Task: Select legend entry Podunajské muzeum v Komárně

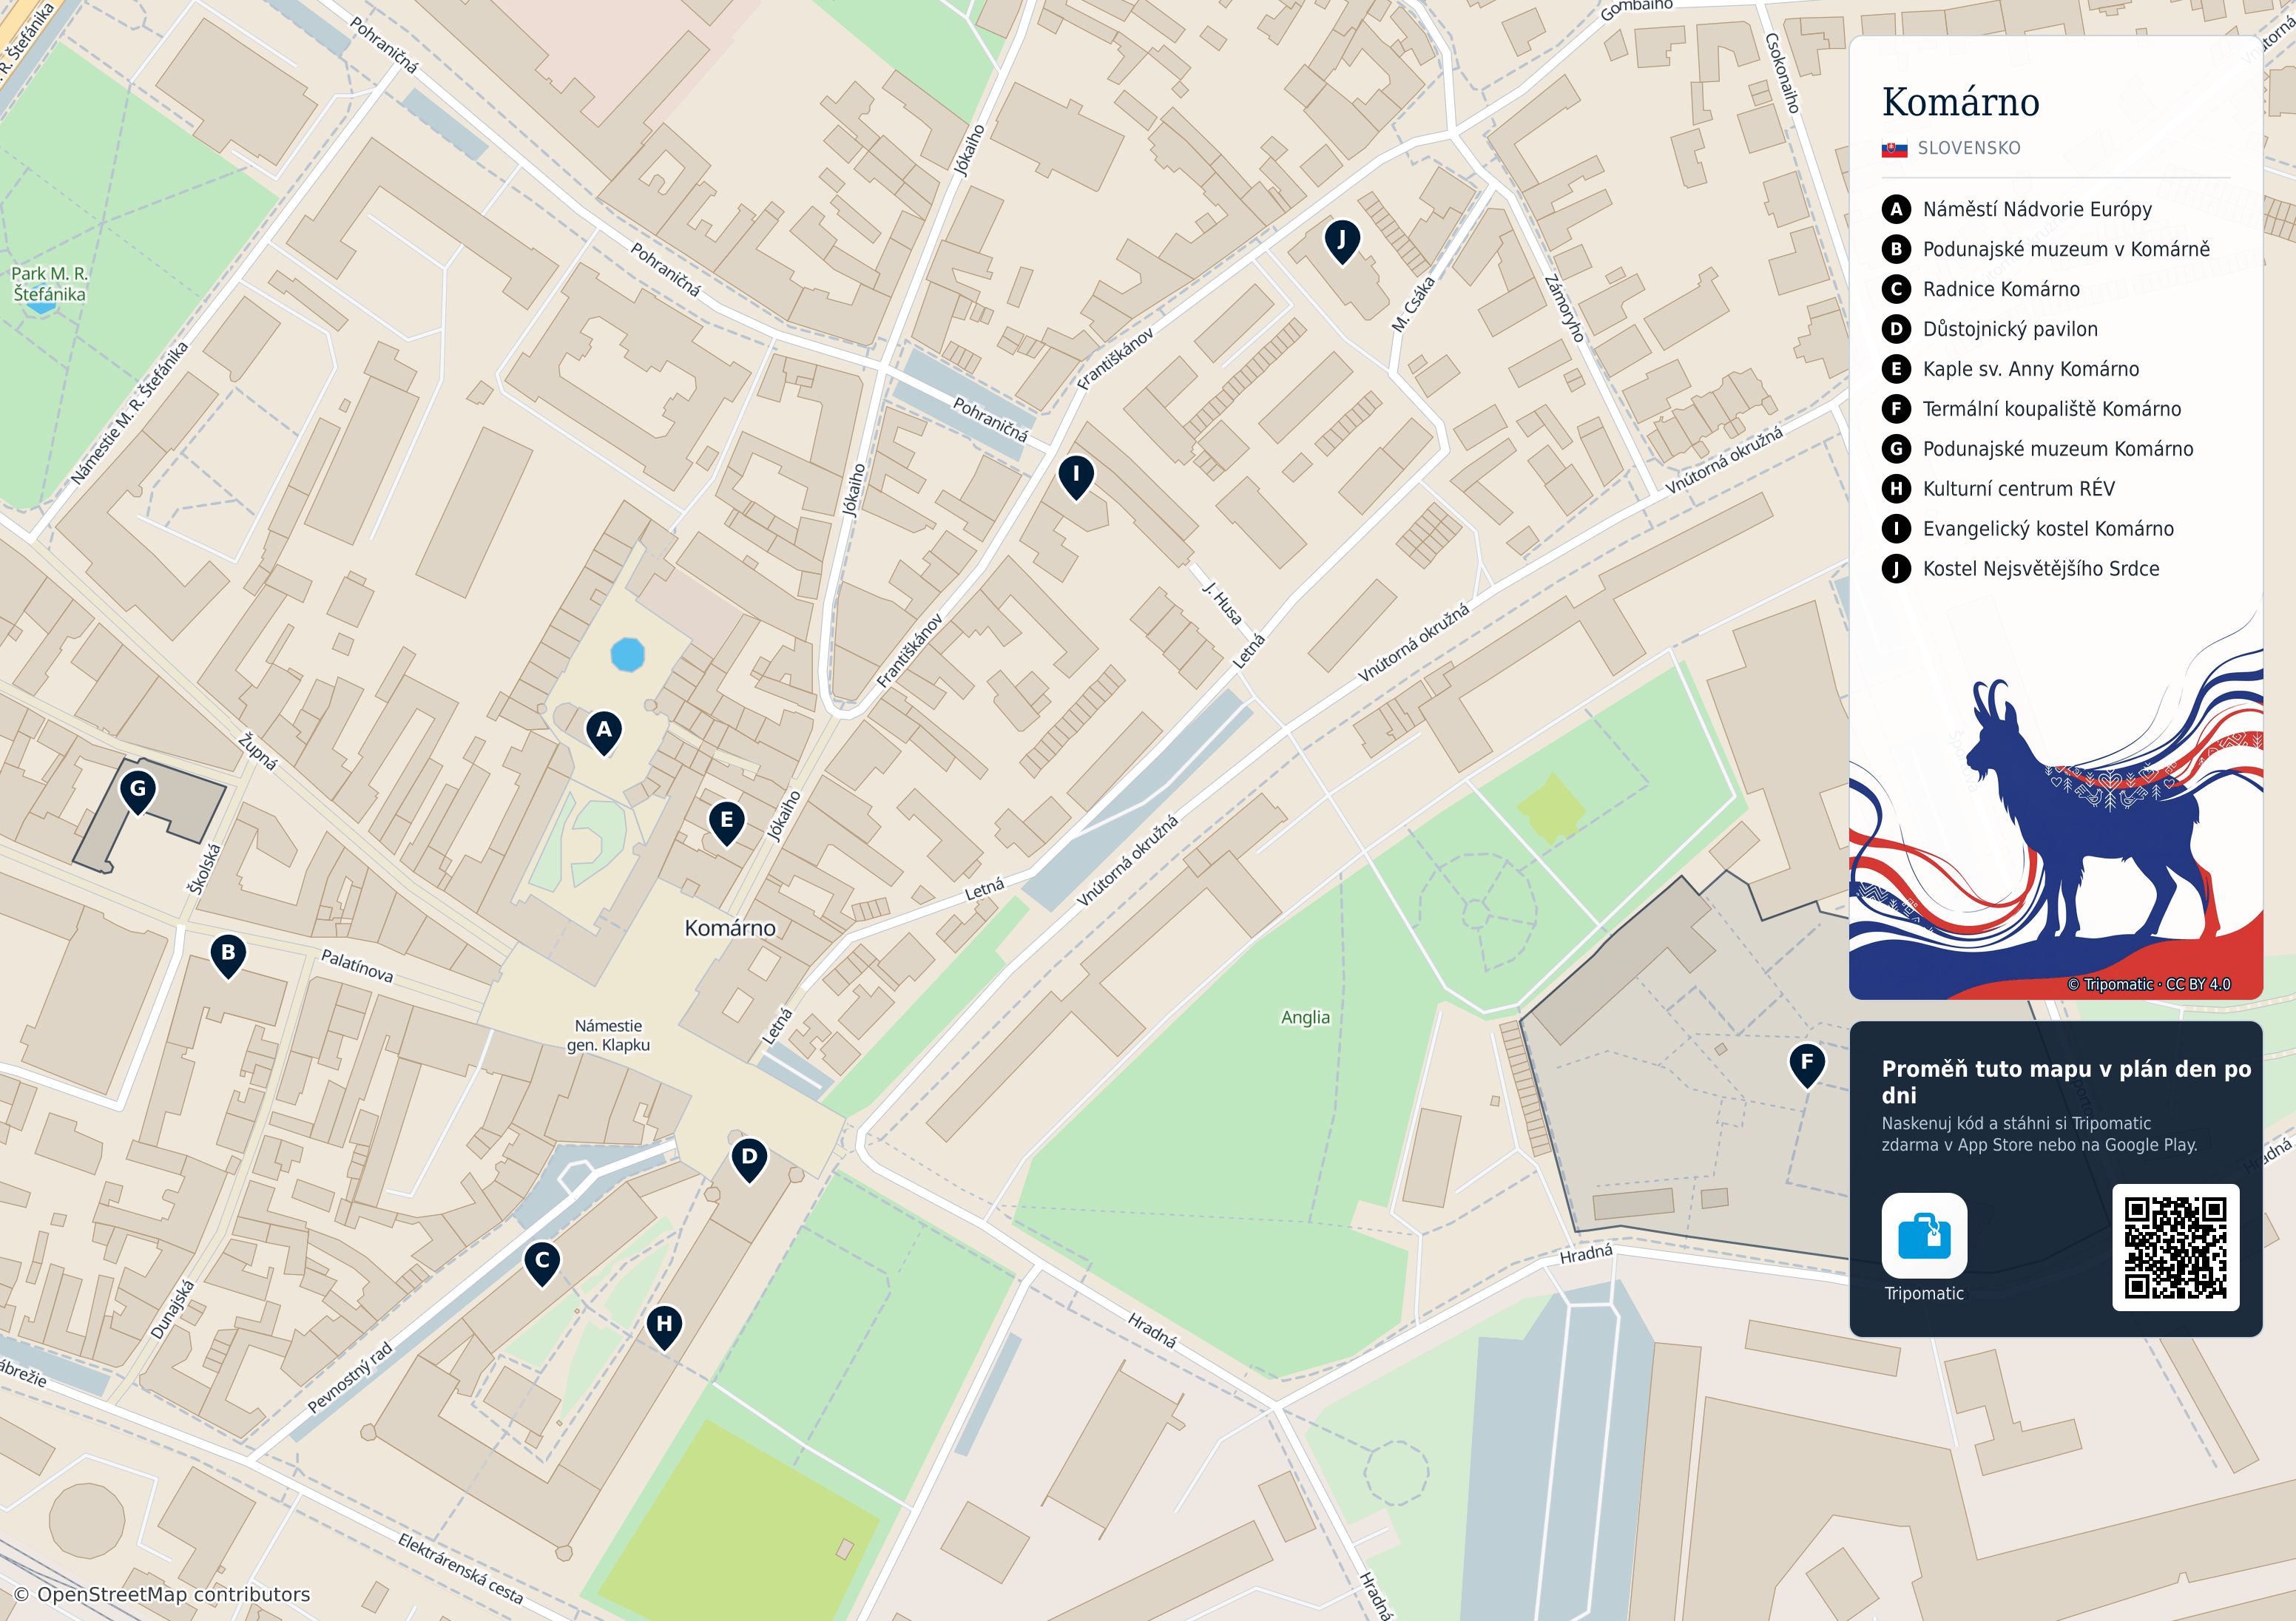Action: pyautogui.click(x=2046, y=249)
